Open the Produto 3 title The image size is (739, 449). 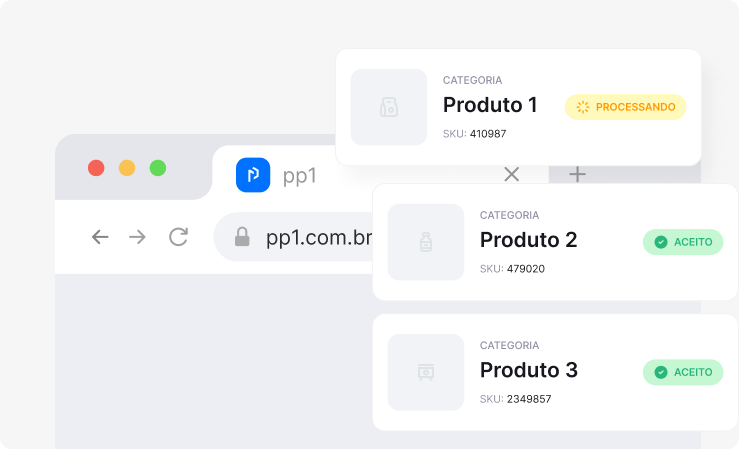click(529, 370)
